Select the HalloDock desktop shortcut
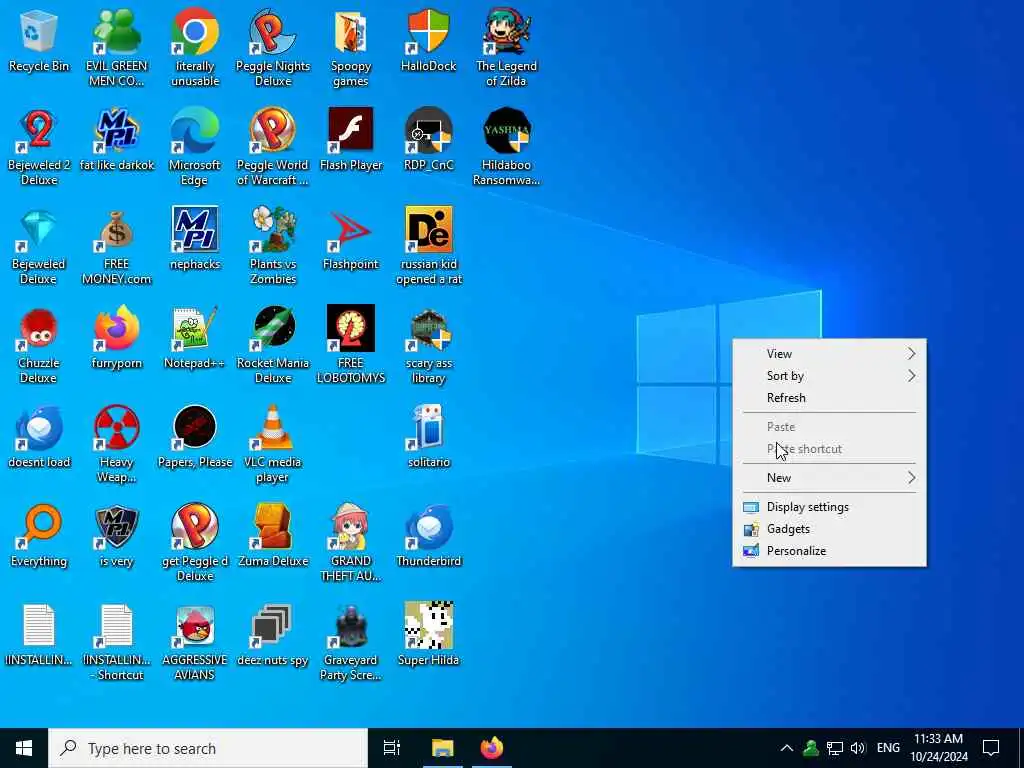 pyautogui.click(x=428, y=41)
